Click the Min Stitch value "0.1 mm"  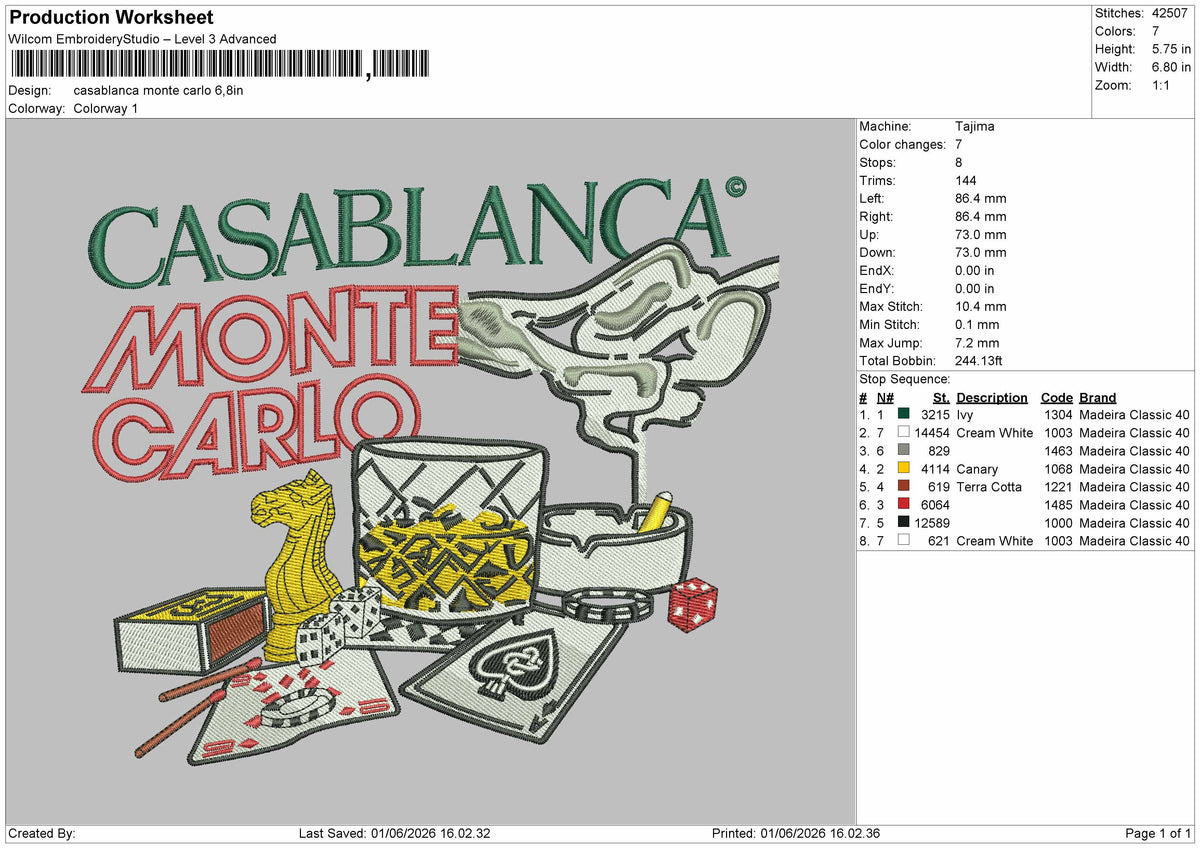pos(977,324)
